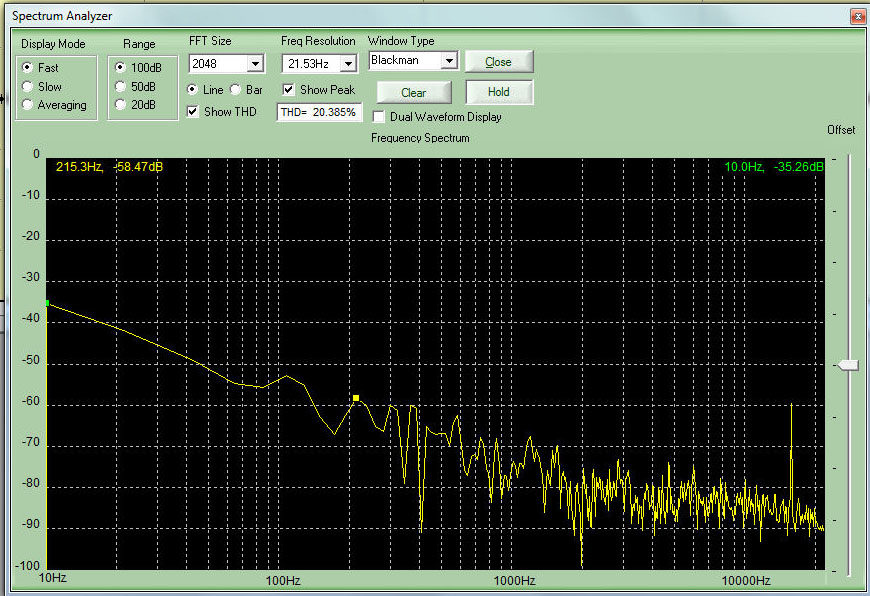Open the FFT Size dropdown
The width and height of the screenshot is (870, 596).
(255, 64)
